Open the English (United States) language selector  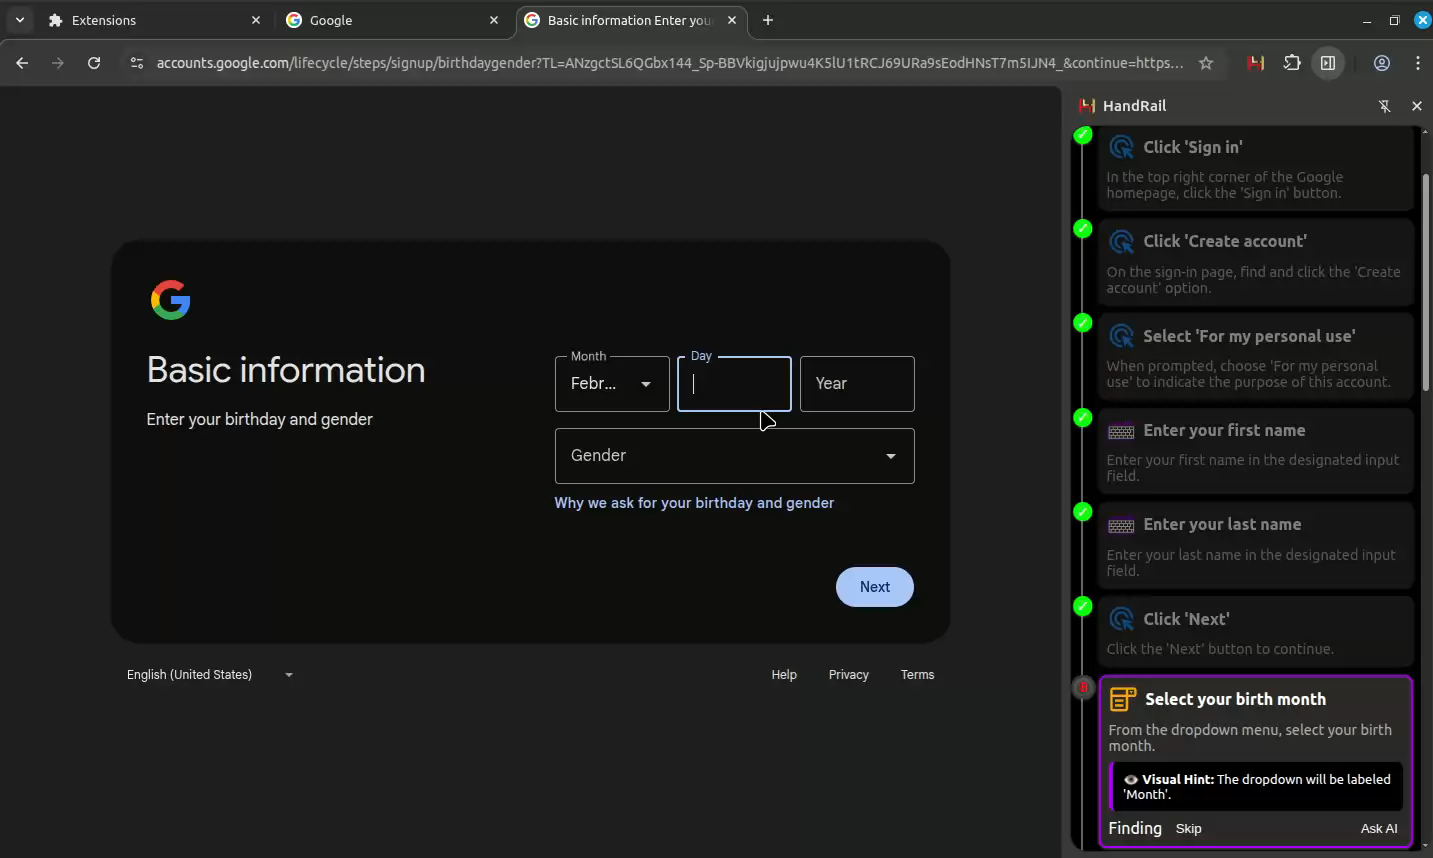[210, 675]
